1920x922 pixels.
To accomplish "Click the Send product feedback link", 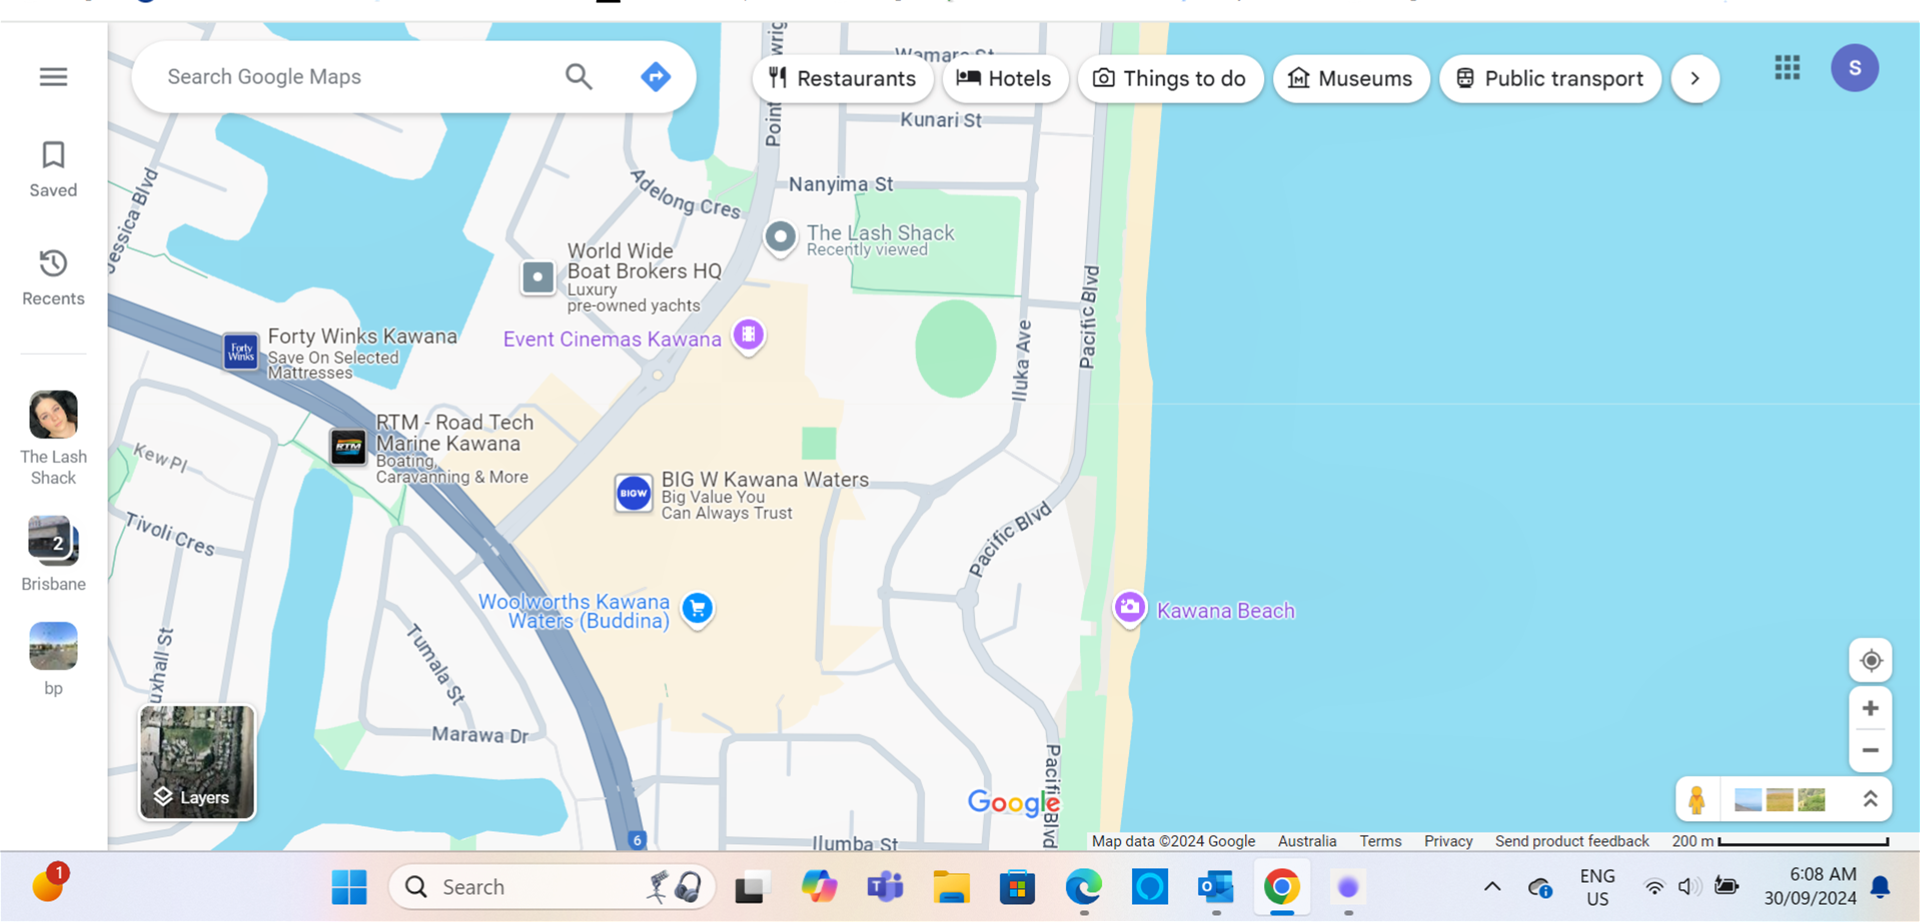I will [x=1572, y=841].
